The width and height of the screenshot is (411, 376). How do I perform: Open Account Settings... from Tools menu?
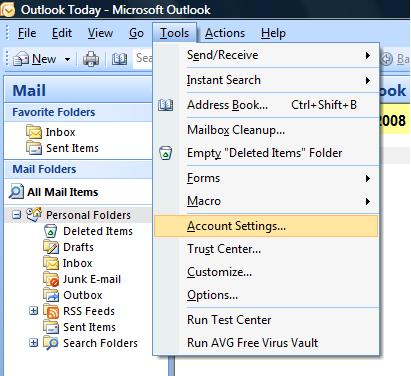point(266,226)
